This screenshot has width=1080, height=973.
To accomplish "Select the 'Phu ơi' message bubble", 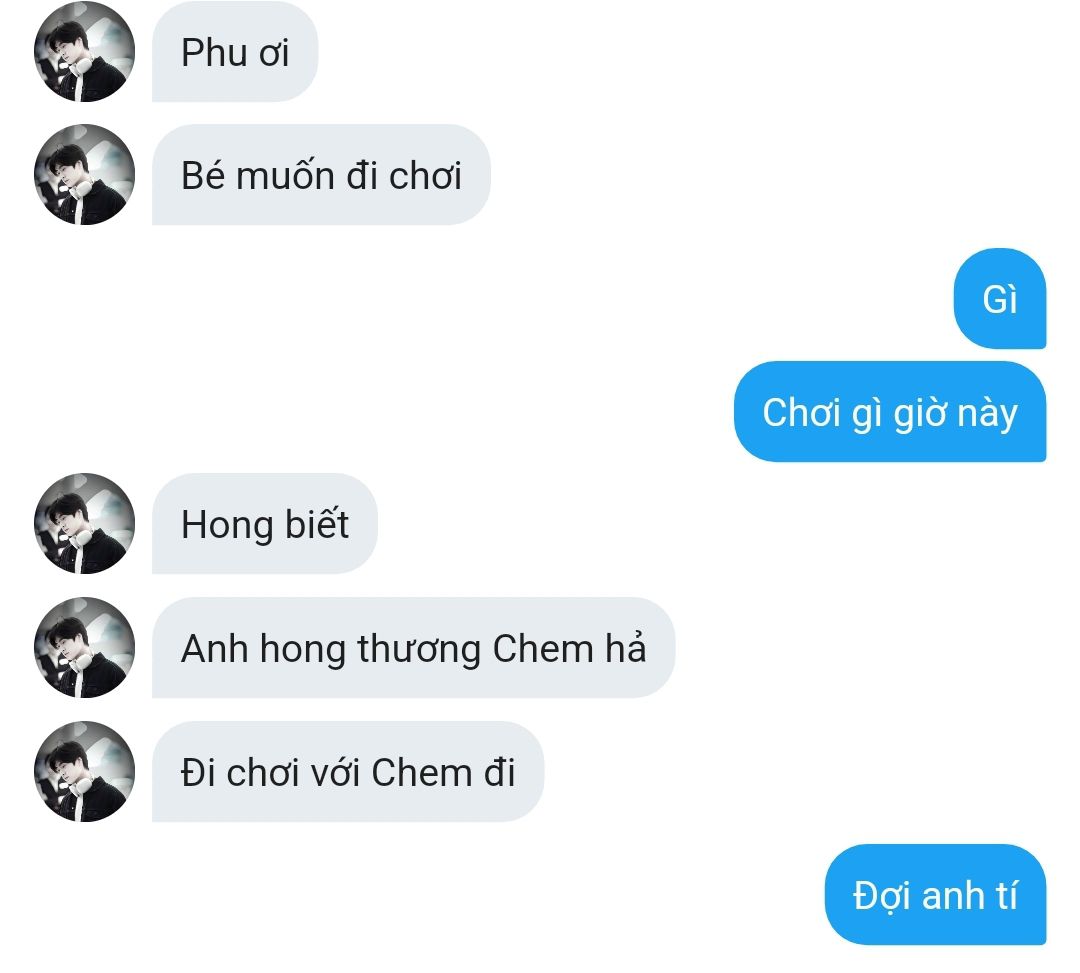I will (x=235, y=52).
